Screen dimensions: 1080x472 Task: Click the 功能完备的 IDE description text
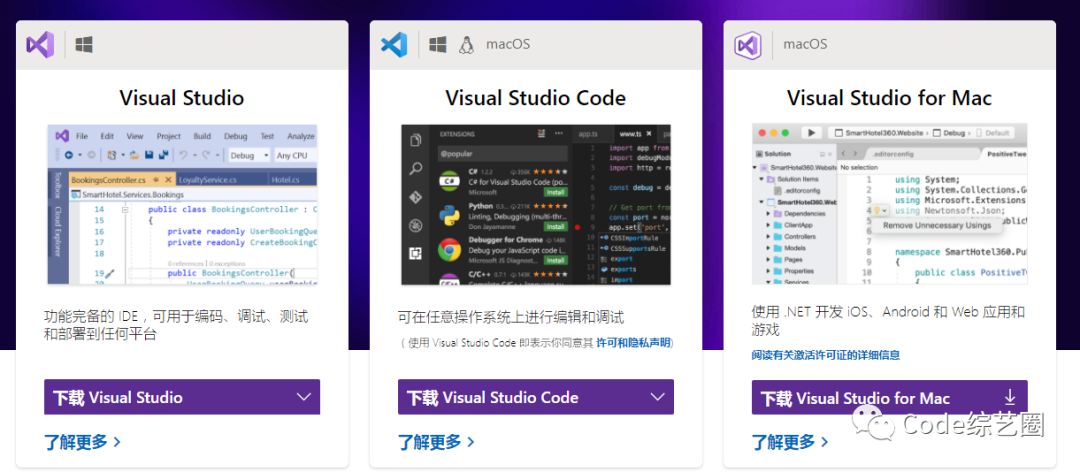coord(176,325)
